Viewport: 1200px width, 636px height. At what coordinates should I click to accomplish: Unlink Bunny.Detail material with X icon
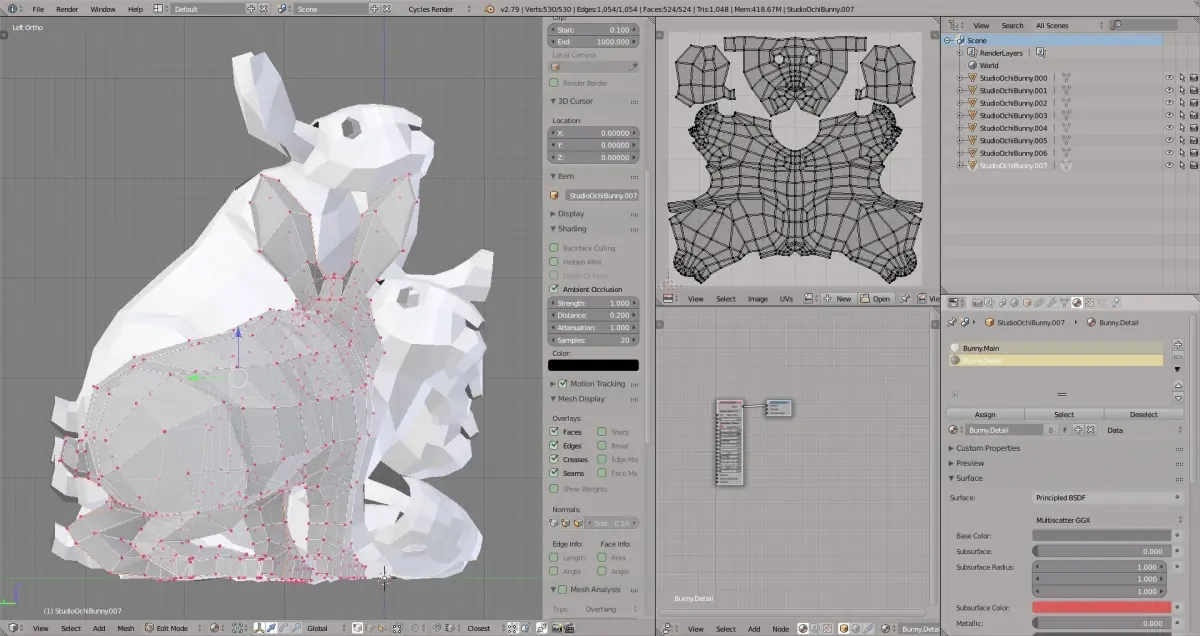(1091, 430)
